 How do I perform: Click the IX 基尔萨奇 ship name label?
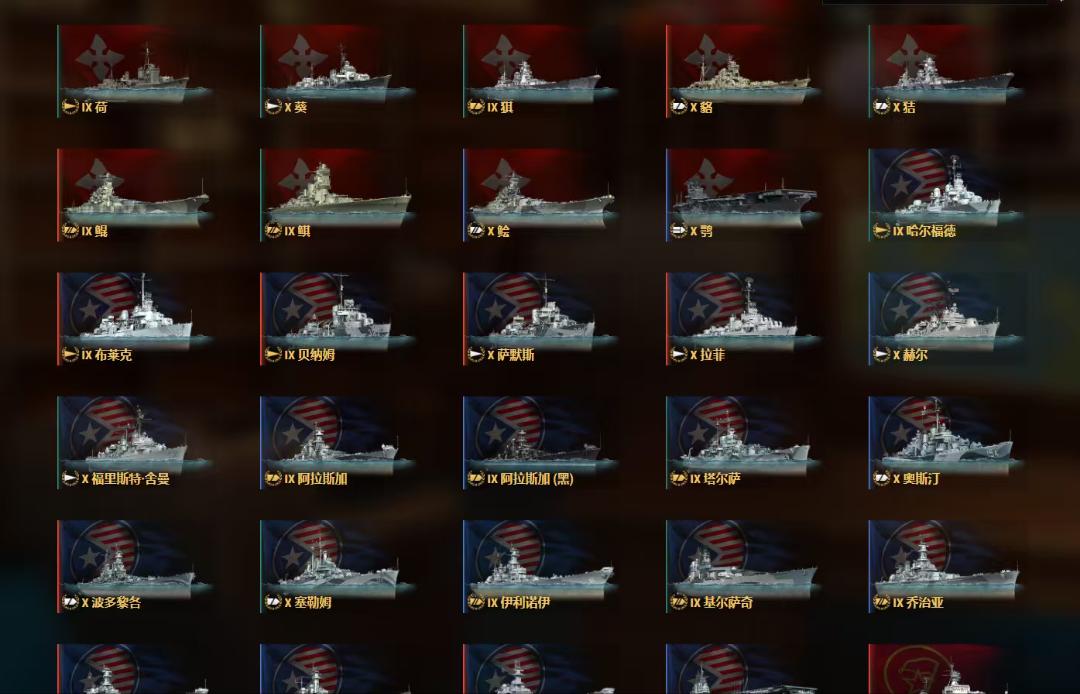click(x=721, y=602)
